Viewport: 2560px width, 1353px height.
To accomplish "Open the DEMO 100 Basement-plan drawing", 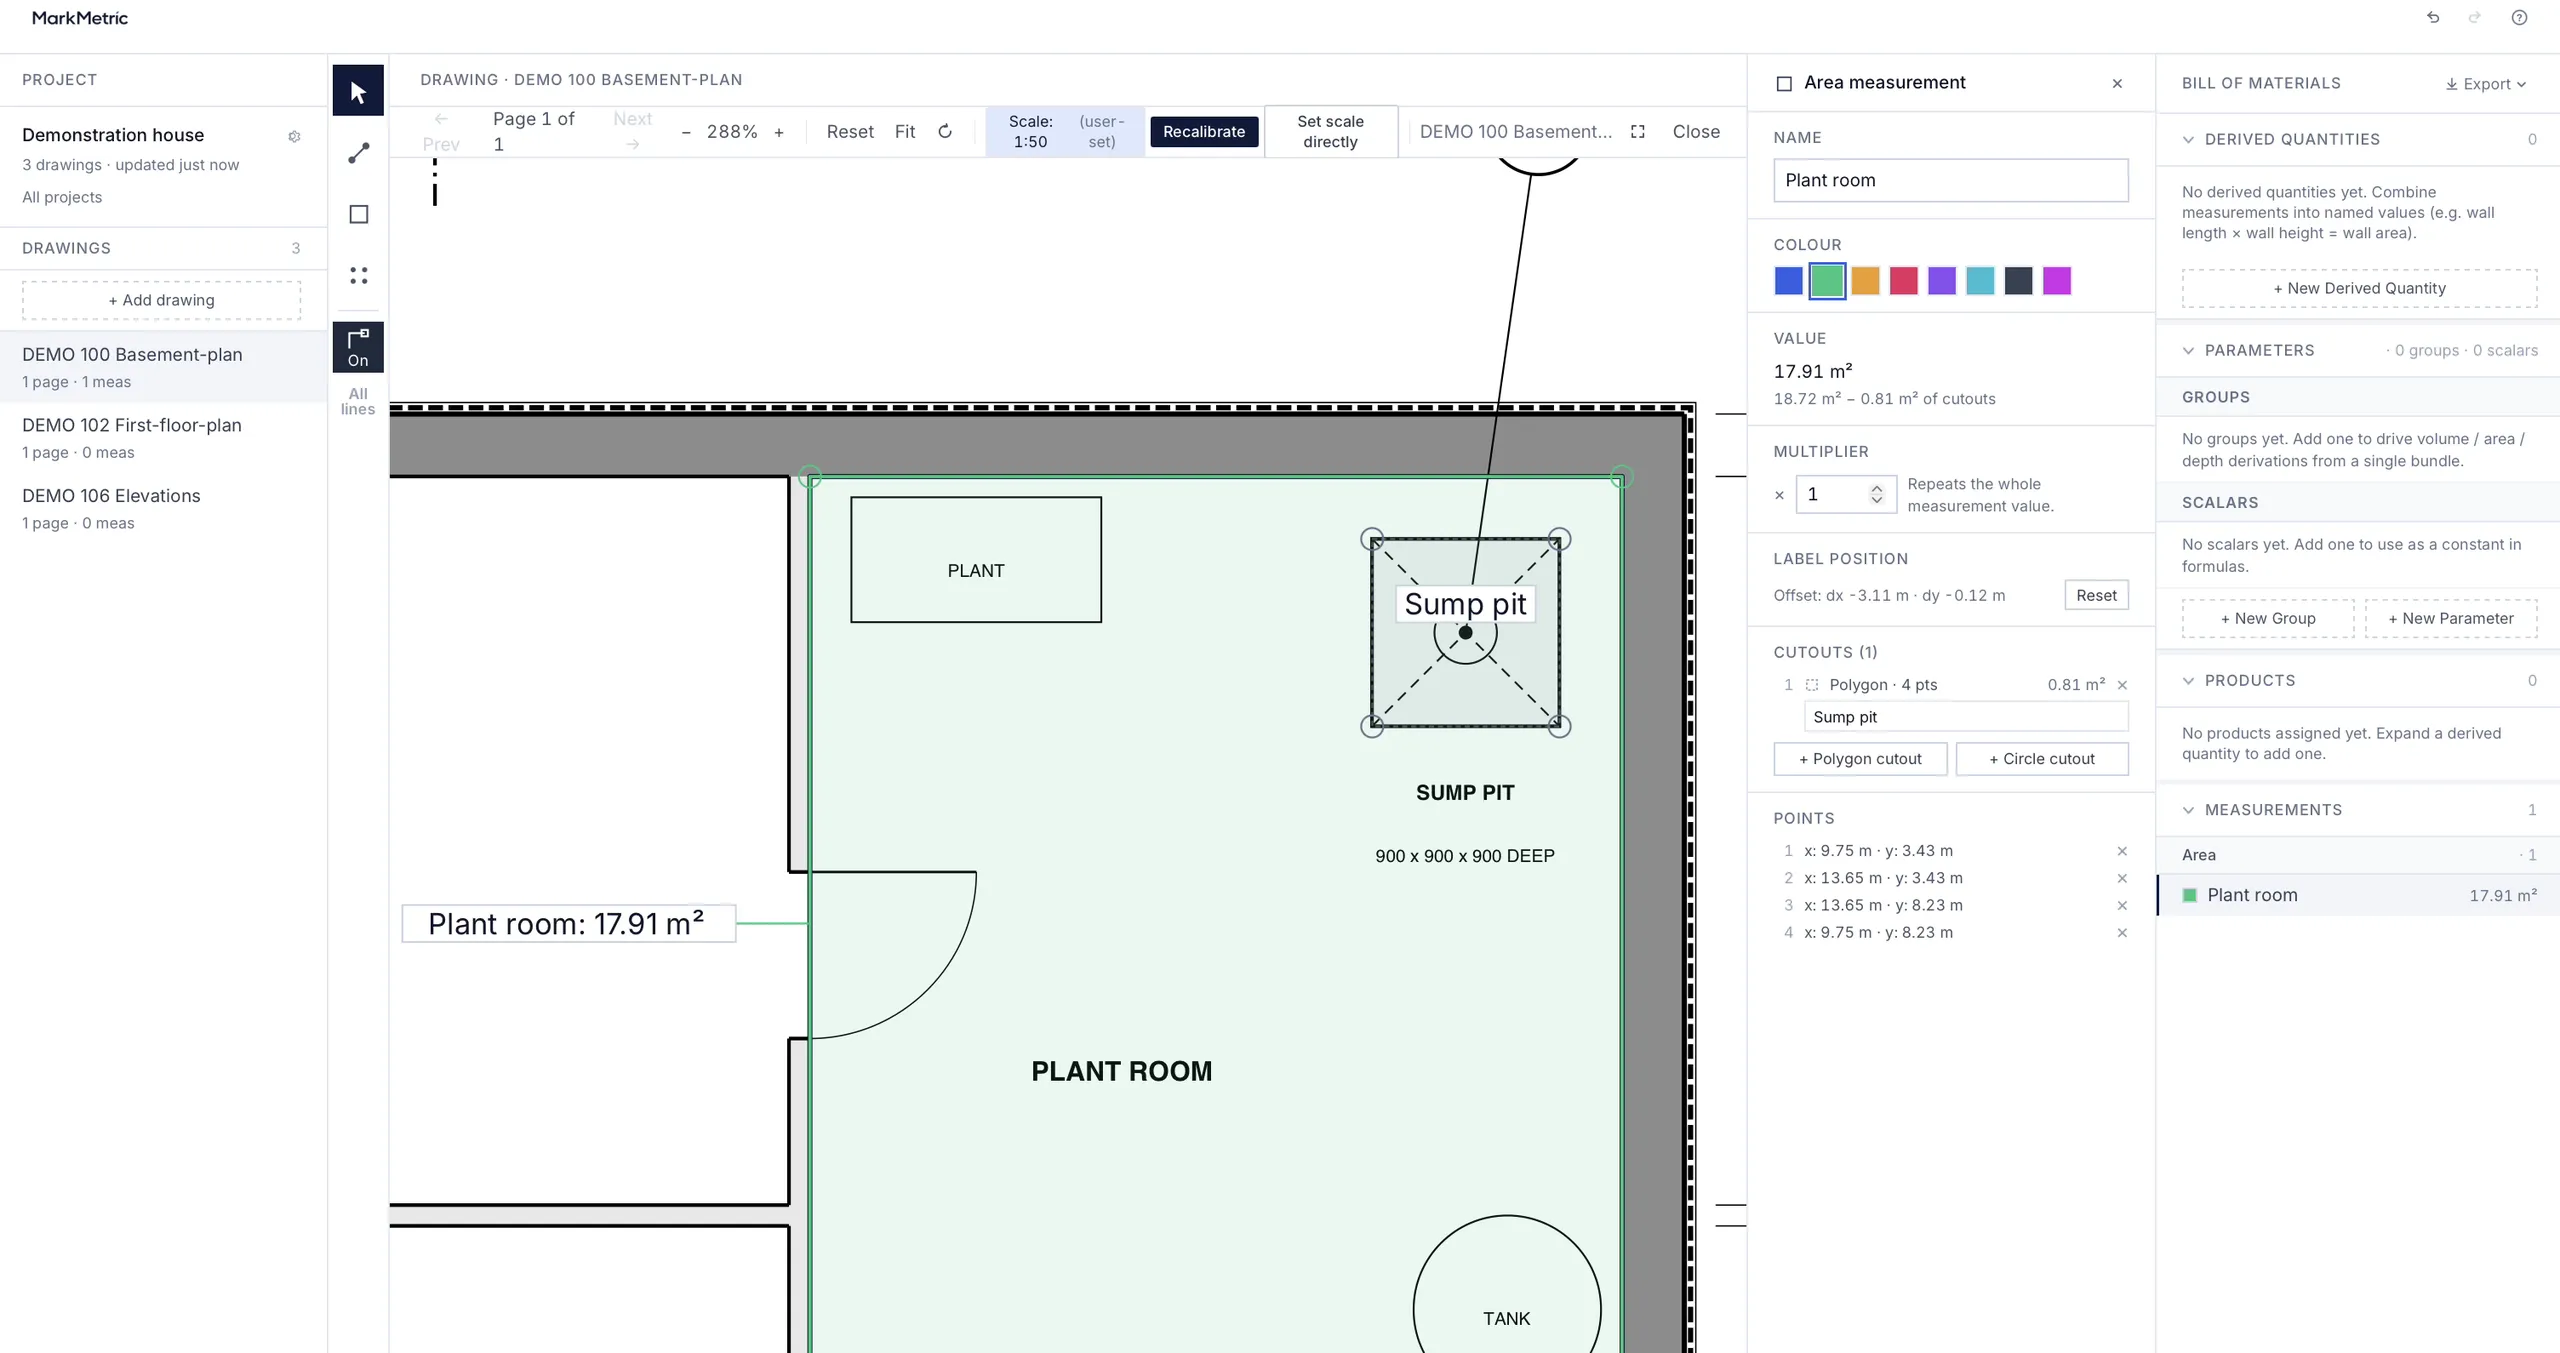I will tap(163, 367).
